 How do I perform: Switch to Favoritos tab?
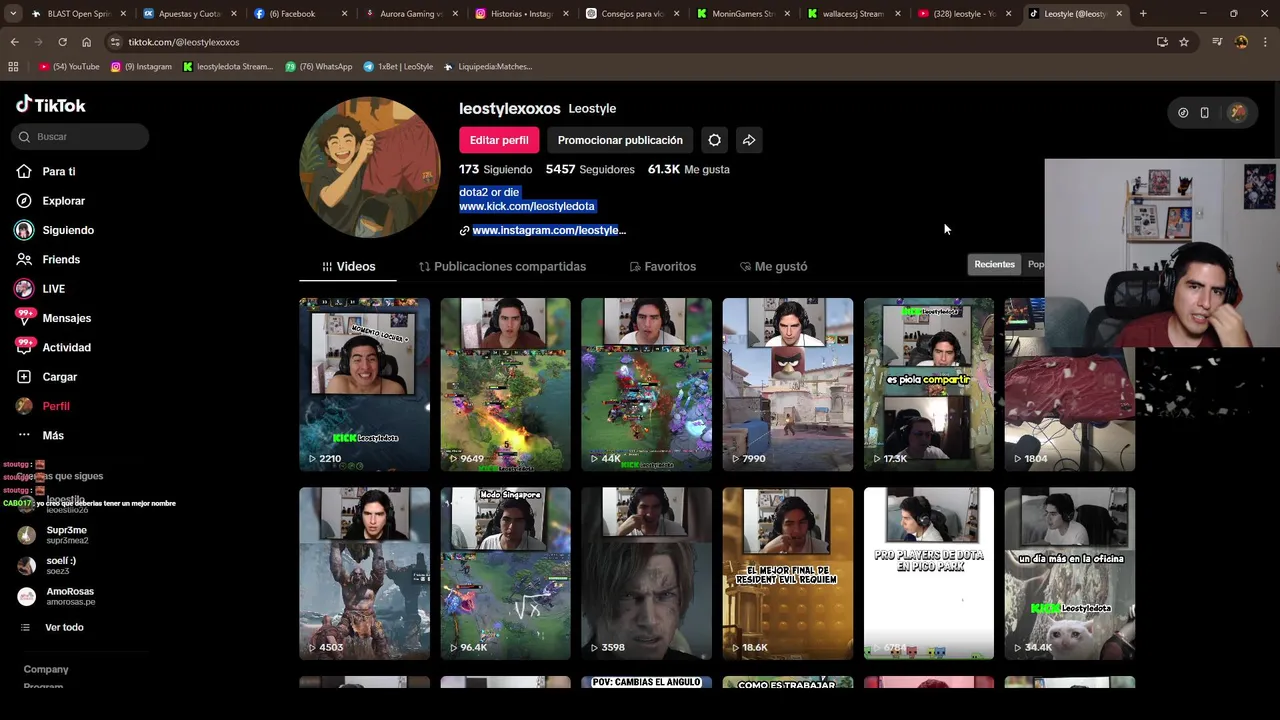click(662, 266)
